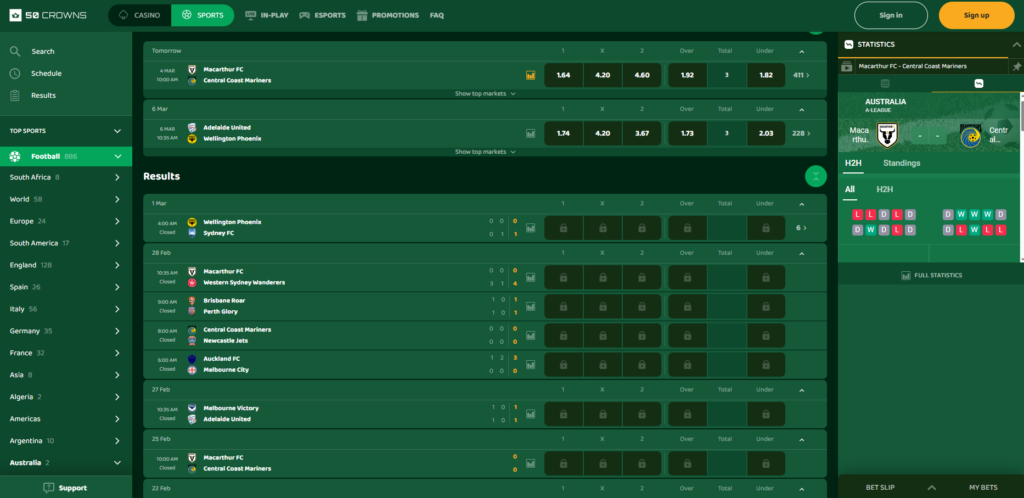Screen dimensions: 1024x498
Task: Open the Esports menu
Action: click(x=324, y=15)
